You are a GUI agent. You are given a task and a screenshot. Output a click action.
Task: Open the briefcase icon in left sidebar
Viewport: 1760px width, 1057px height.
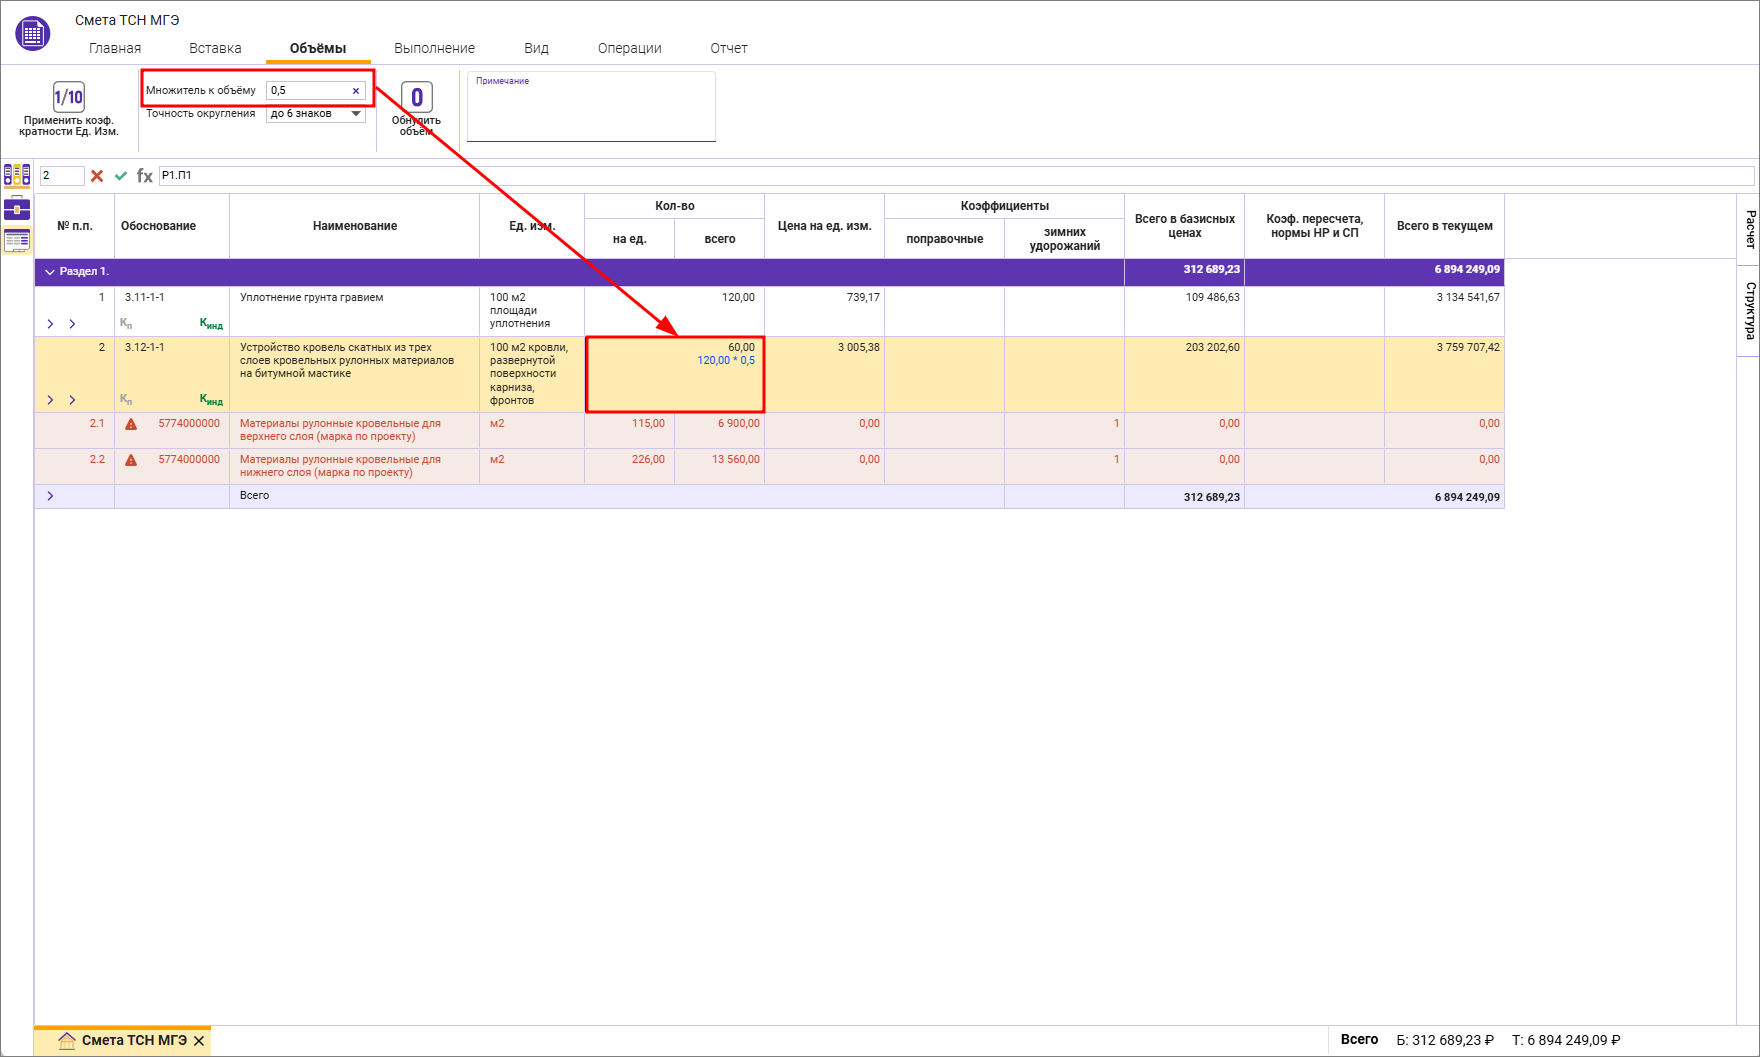17,209
